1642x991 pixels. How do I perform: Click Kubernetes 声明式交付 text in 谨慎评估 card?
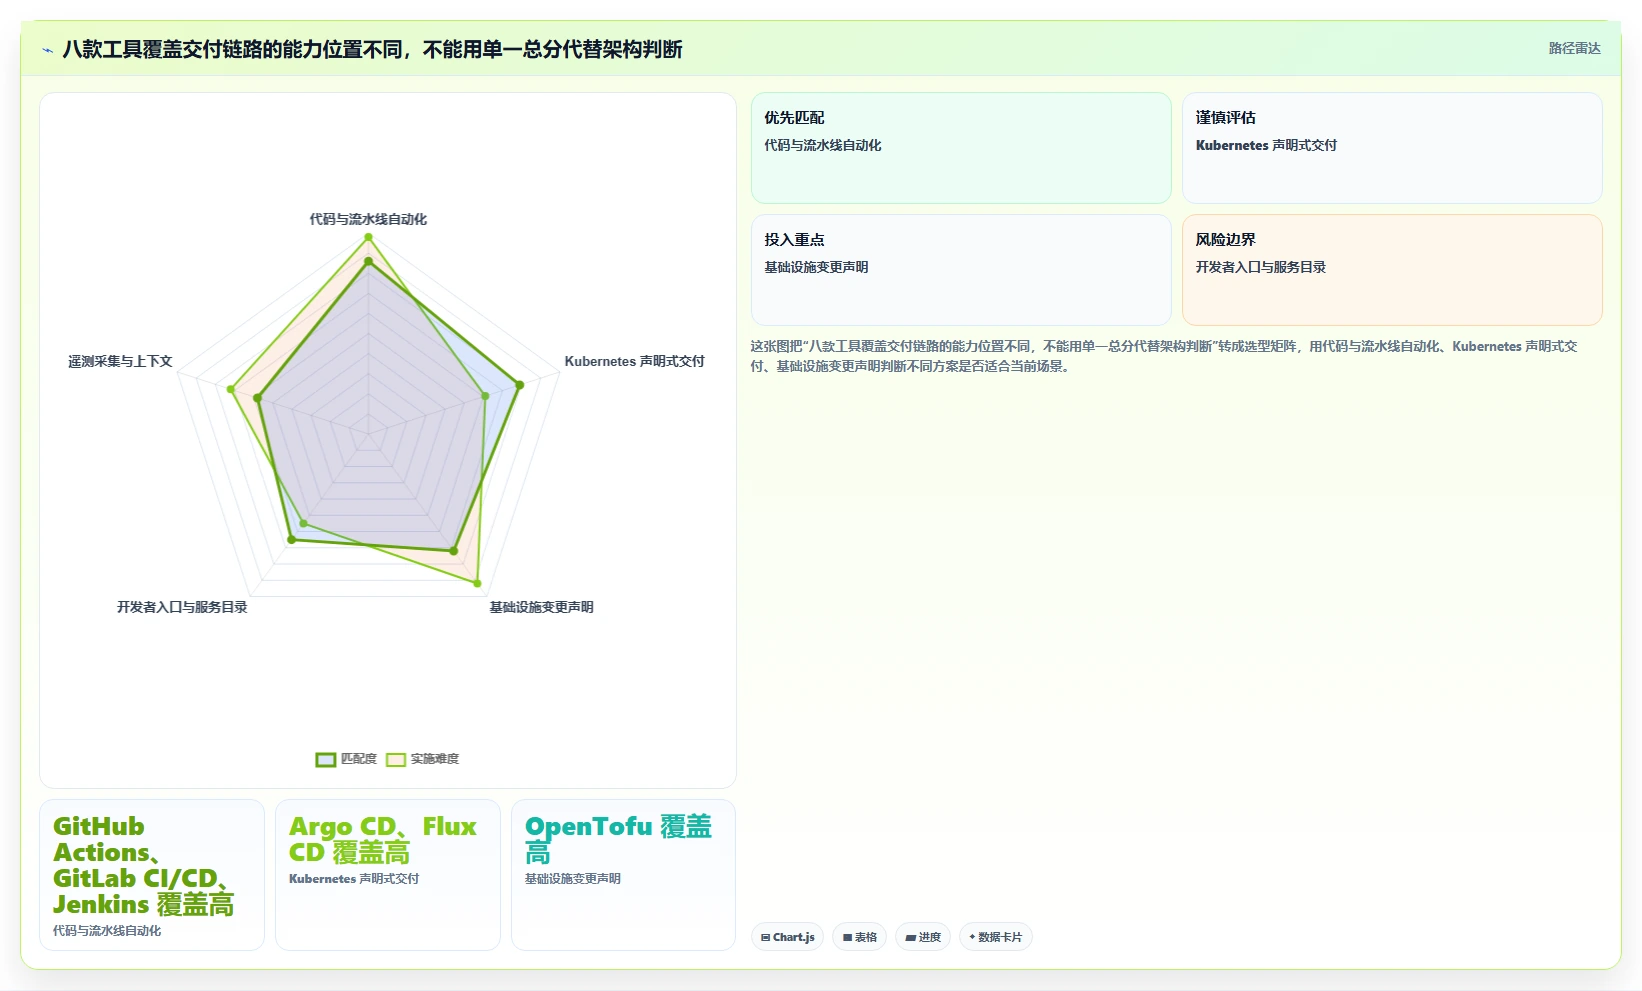1266,145
